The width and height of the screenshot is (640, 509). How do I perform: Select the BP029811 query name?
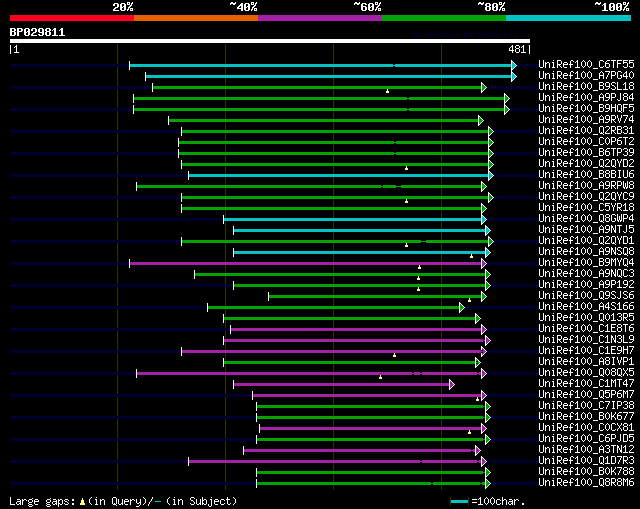[x=37, y=32]
